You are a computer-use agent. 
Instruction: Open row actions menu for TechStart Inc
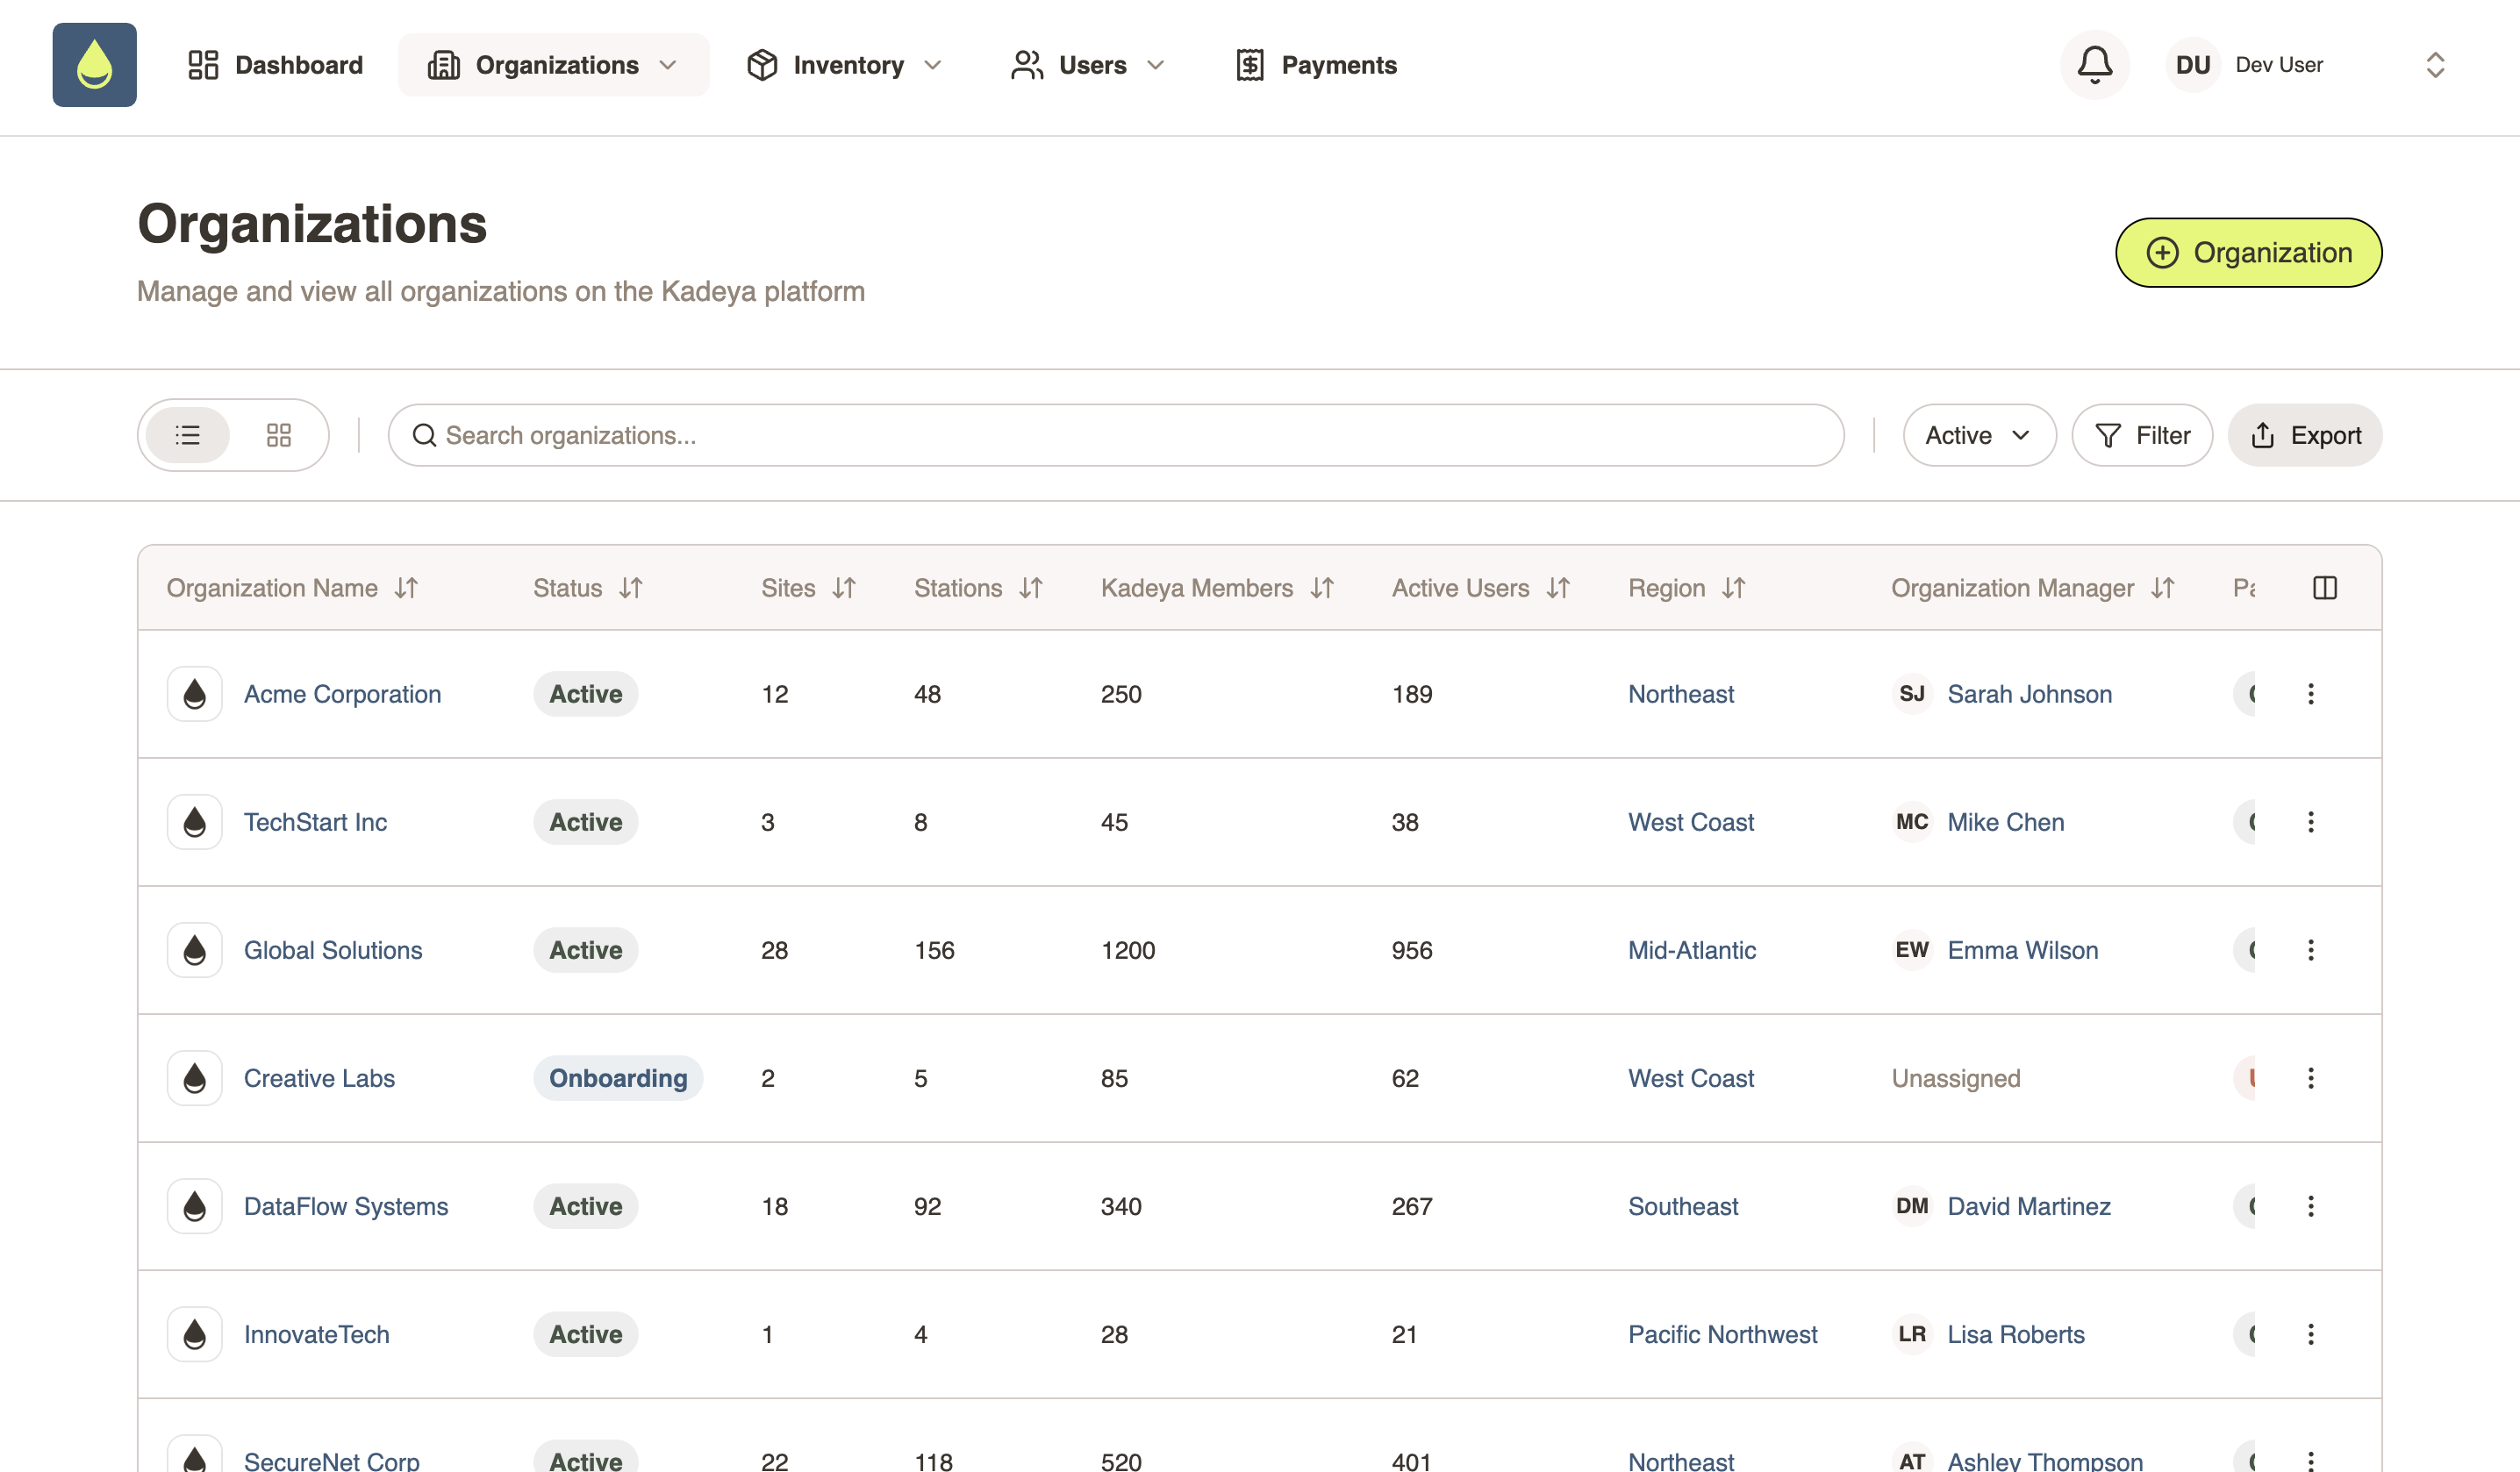(x=2311, y=822)
